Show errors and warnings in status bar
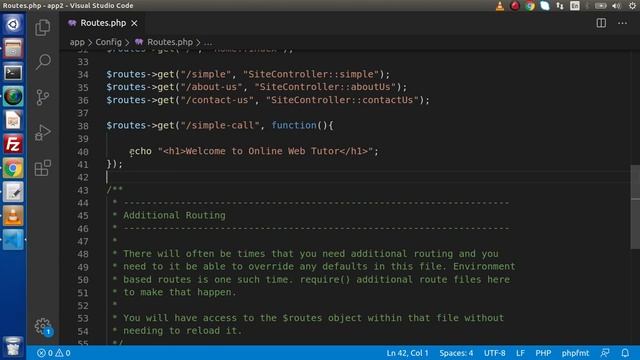This screenshot has height=360, width=640. [x=53, y=353]
